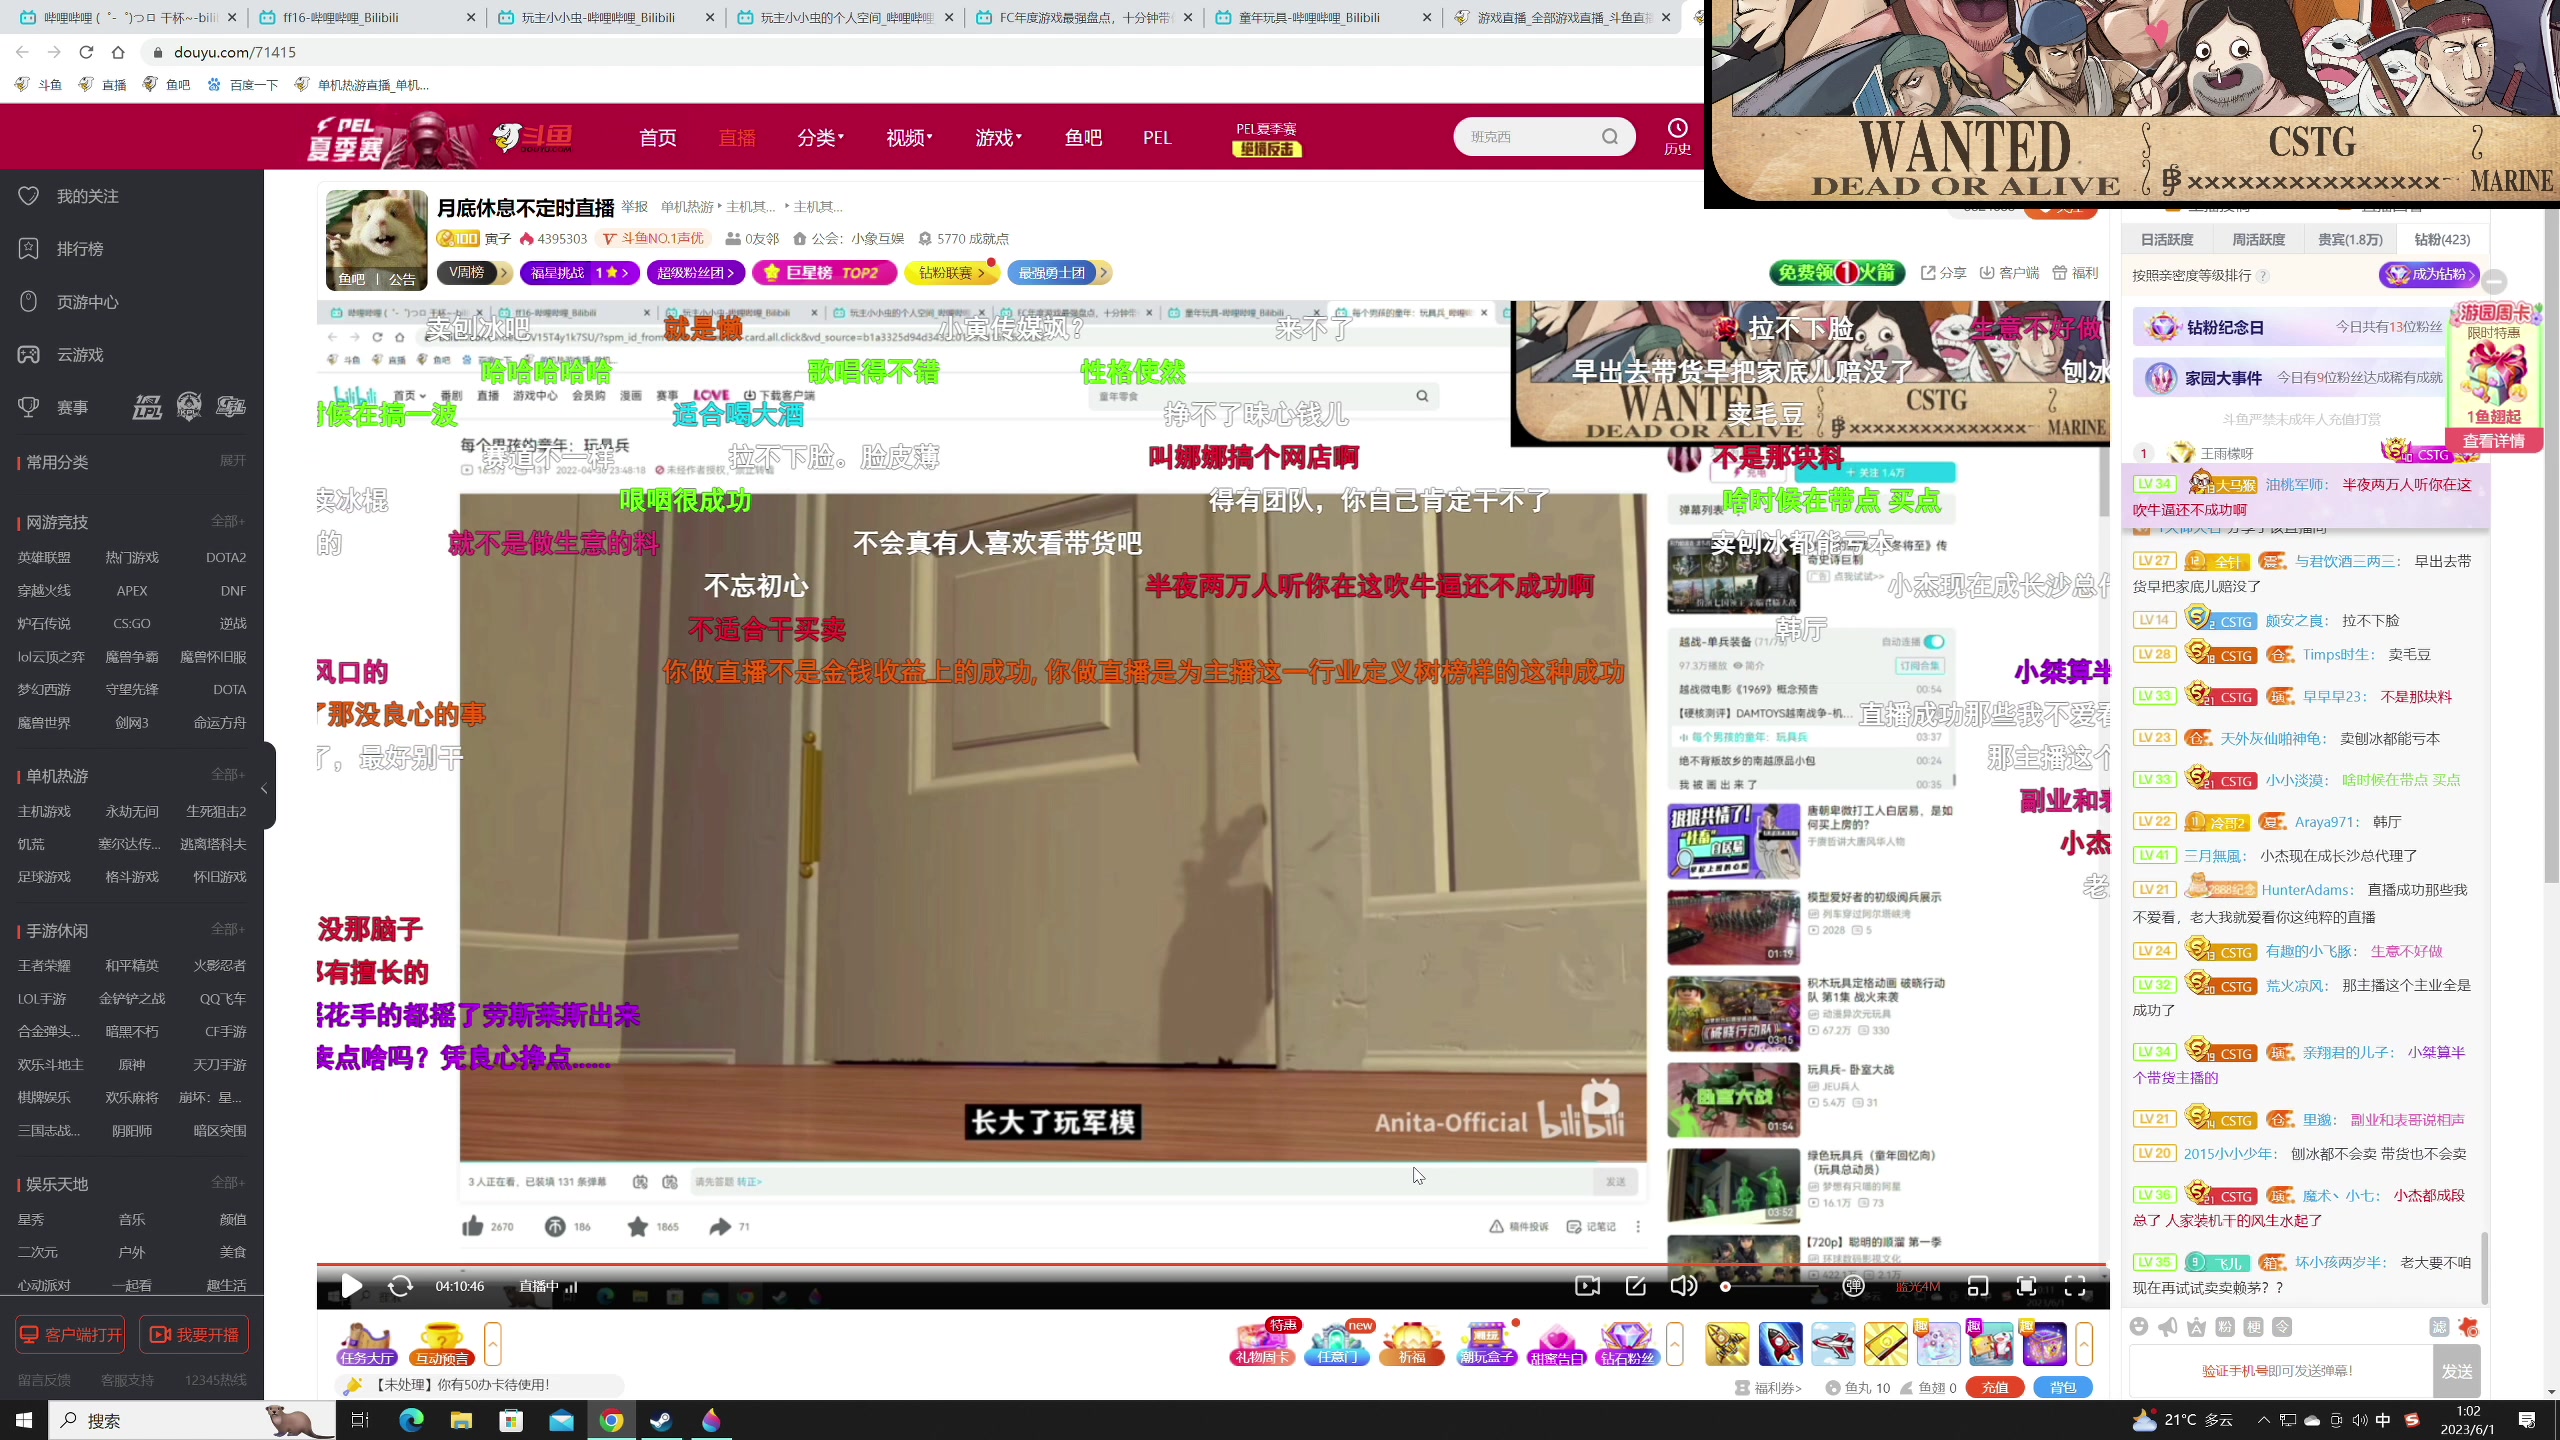The image size is (2560, 1440).
Task: Collapse the 游园周卡 floating ad with minus button
Action: click(2495, 281)
